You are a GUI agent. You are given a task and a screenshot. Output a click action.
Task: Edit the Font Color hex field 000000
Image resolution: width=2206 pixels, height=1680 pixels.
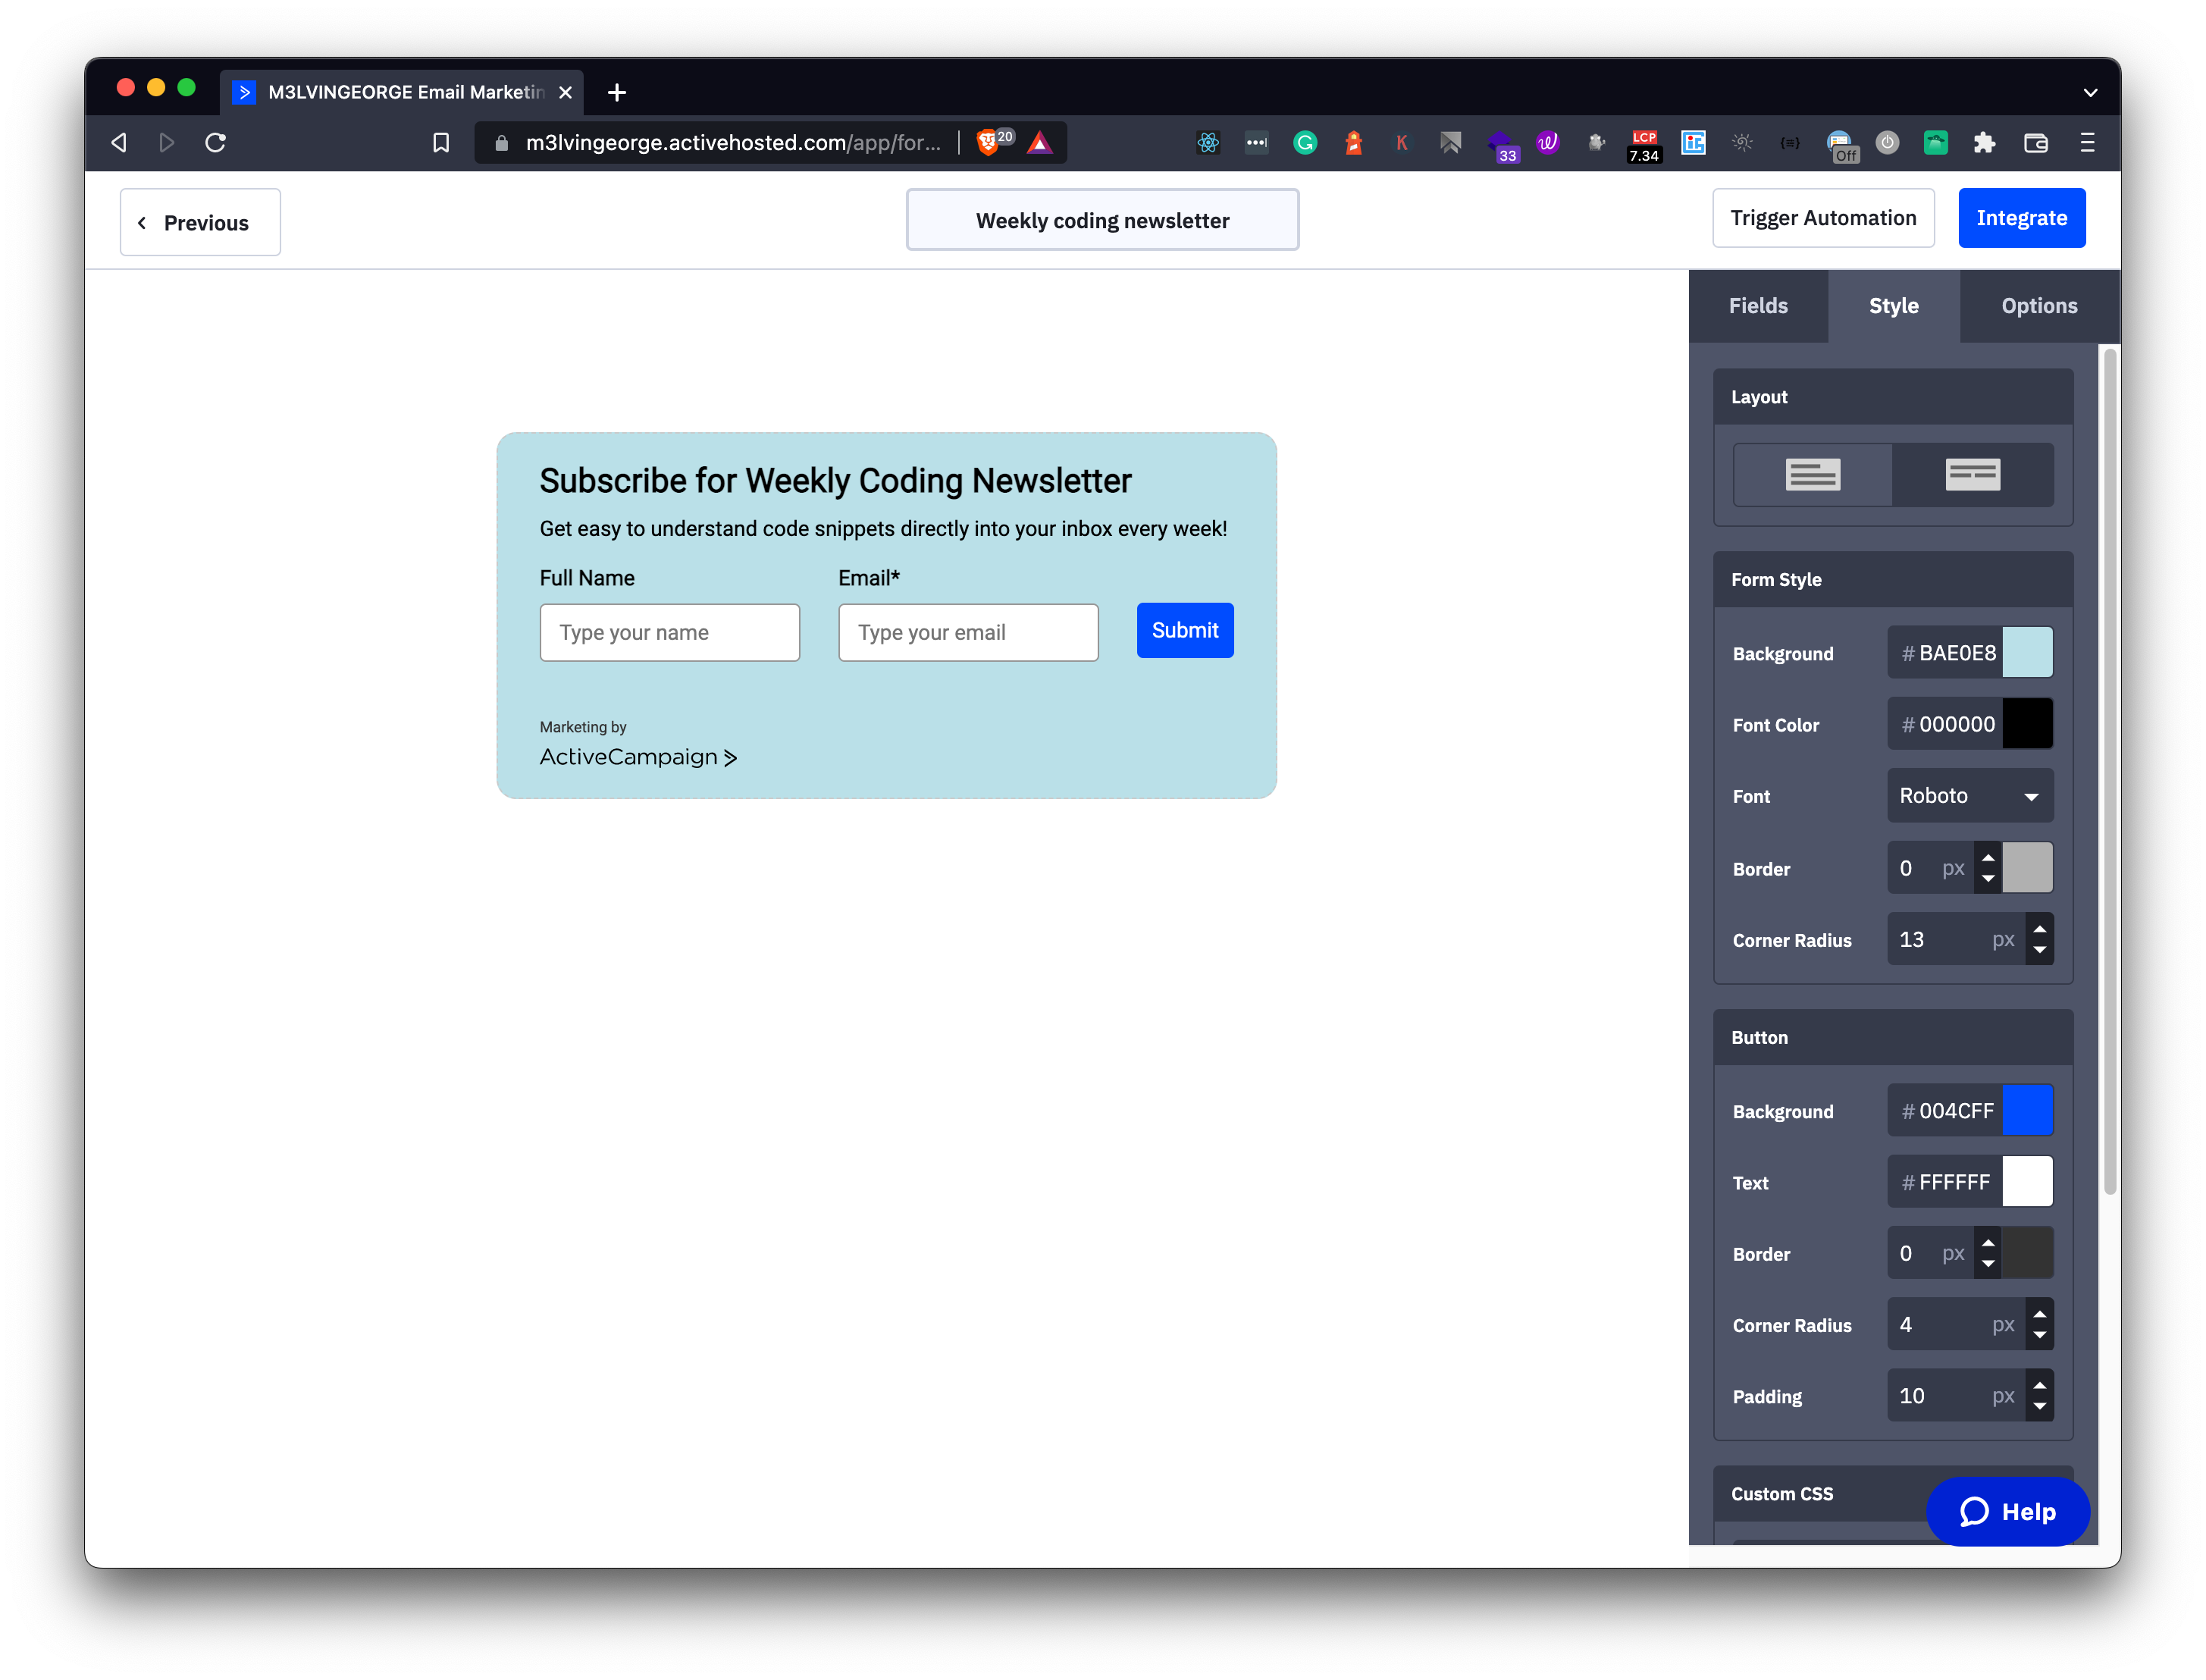pyautogui.click(x=1945, y=724)
